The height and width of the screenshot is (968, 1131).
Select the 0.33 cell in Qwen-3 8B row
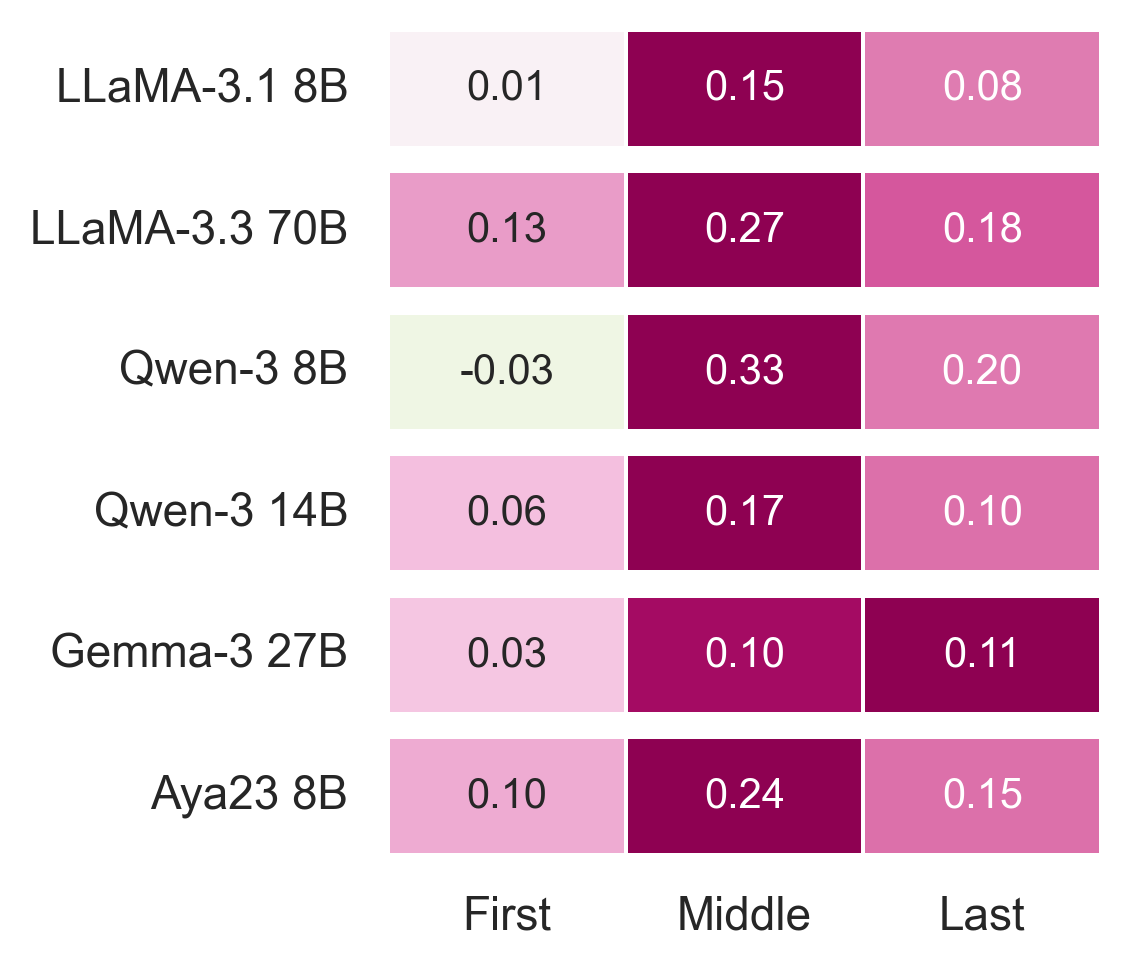tap(744, 372)
